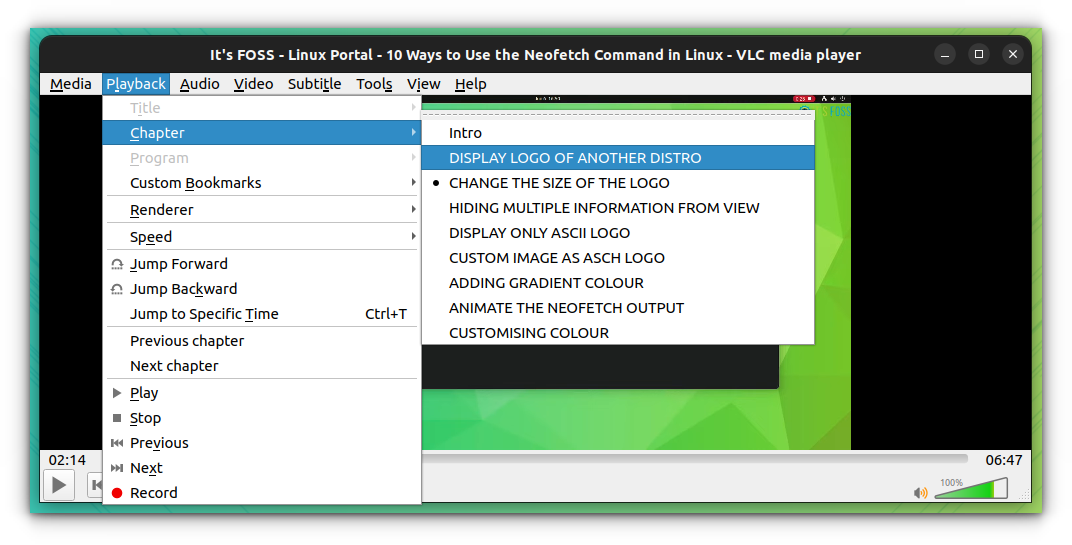Click the Stop square icon in menu
Screen dimensions: 1072x545
point(117,418)
